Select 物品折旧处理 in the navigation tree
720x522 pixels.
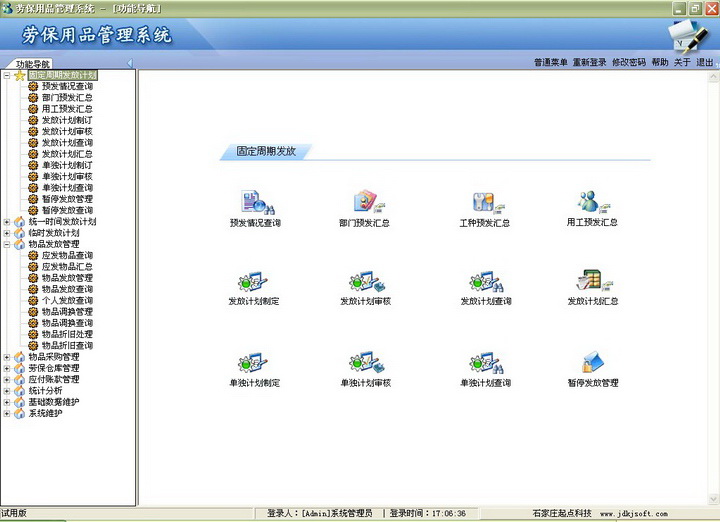66,334
